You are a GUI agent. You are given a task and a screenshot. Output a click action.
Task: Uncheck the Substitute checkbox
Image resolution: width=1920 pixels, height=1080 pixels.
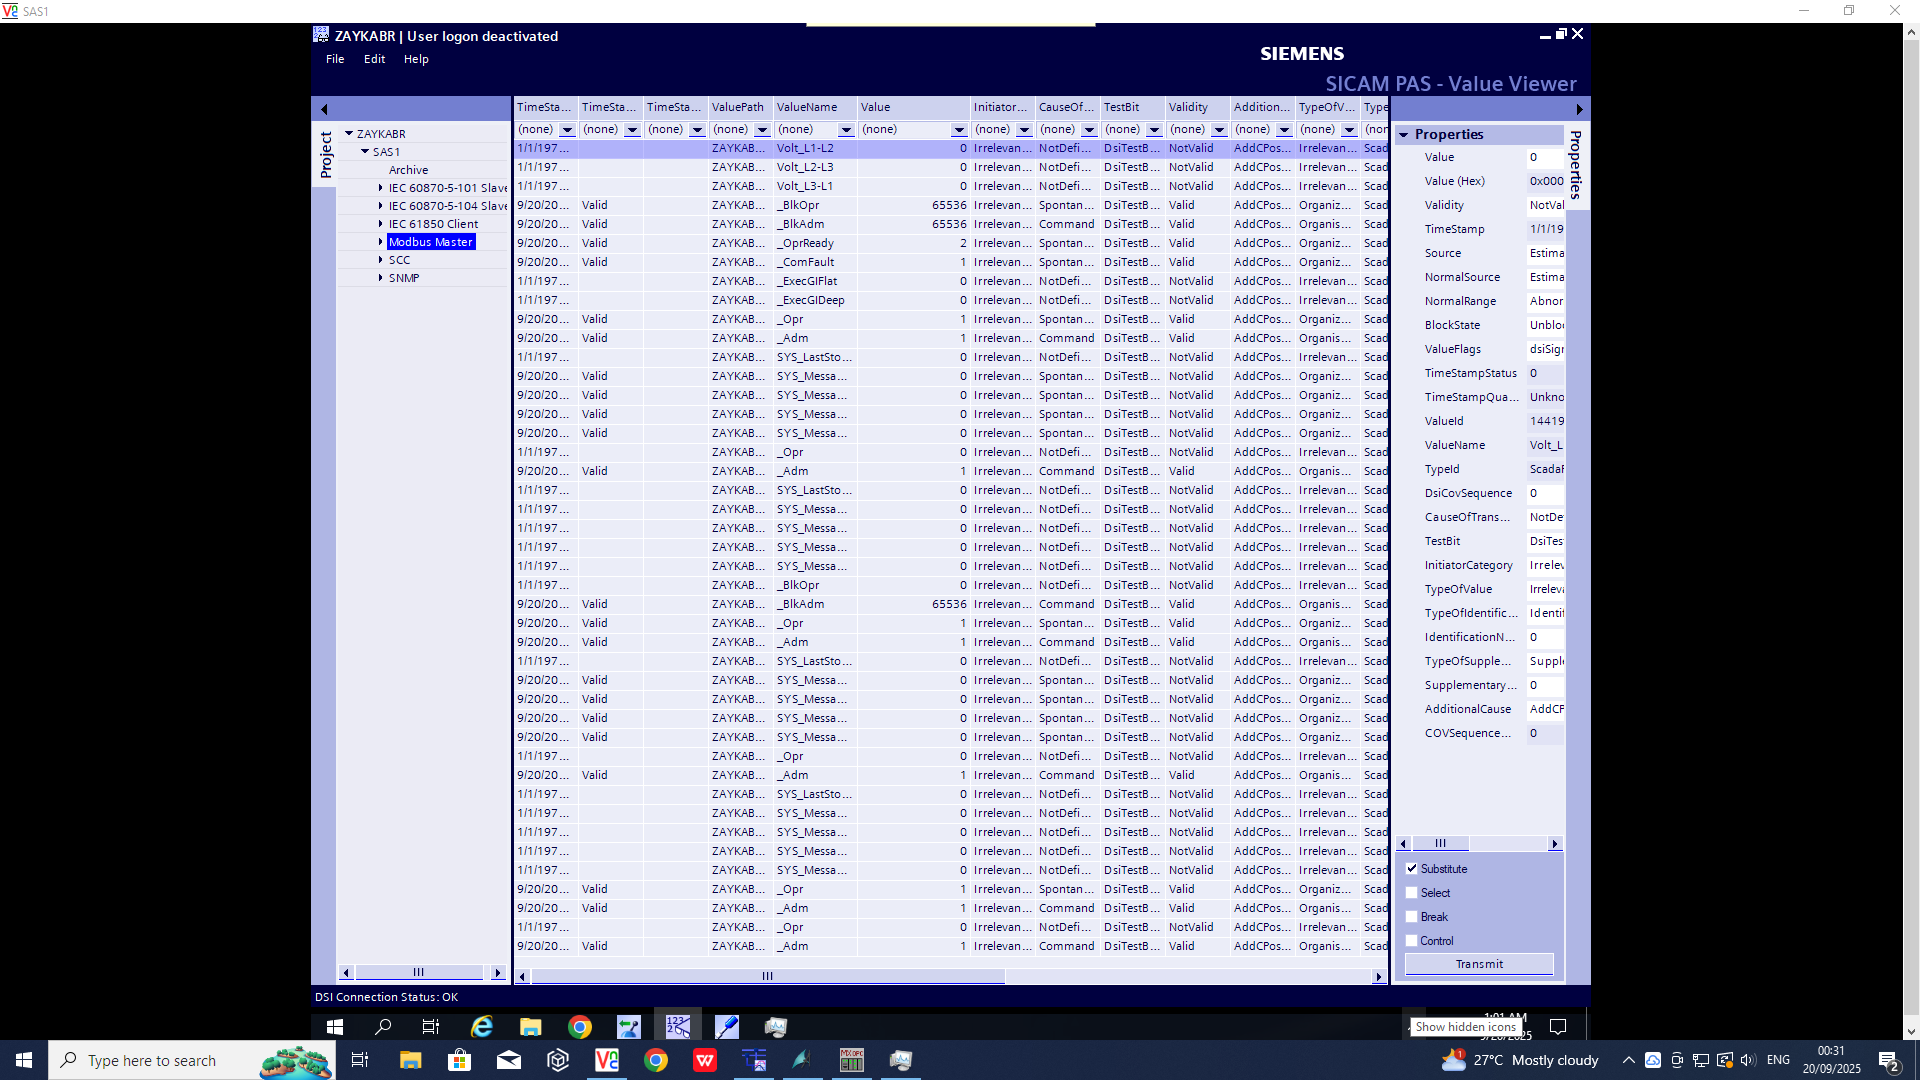point(1412,869)
